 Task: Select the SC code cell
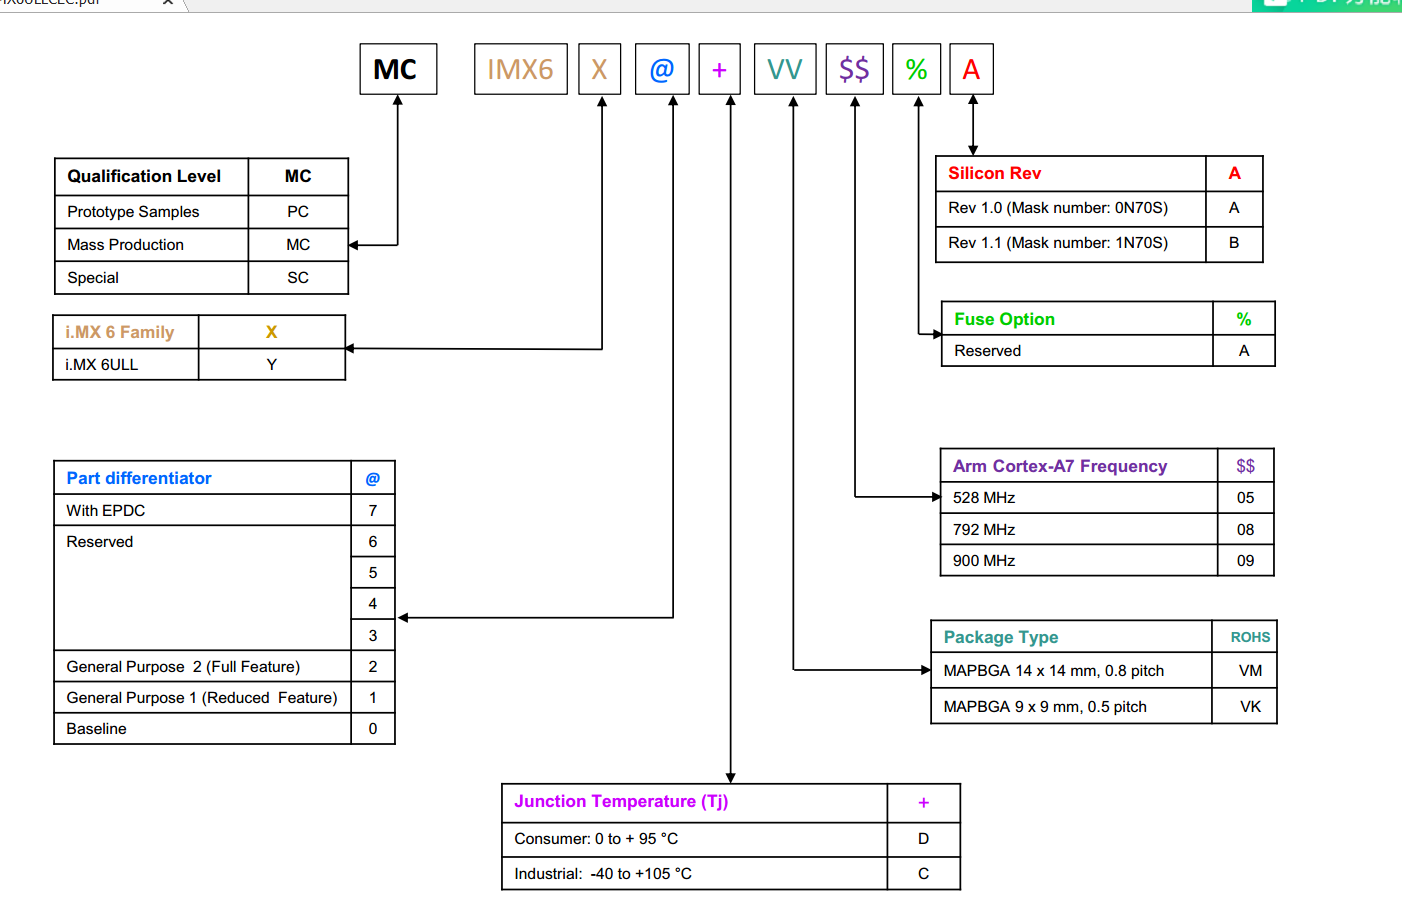coord(298,278)
